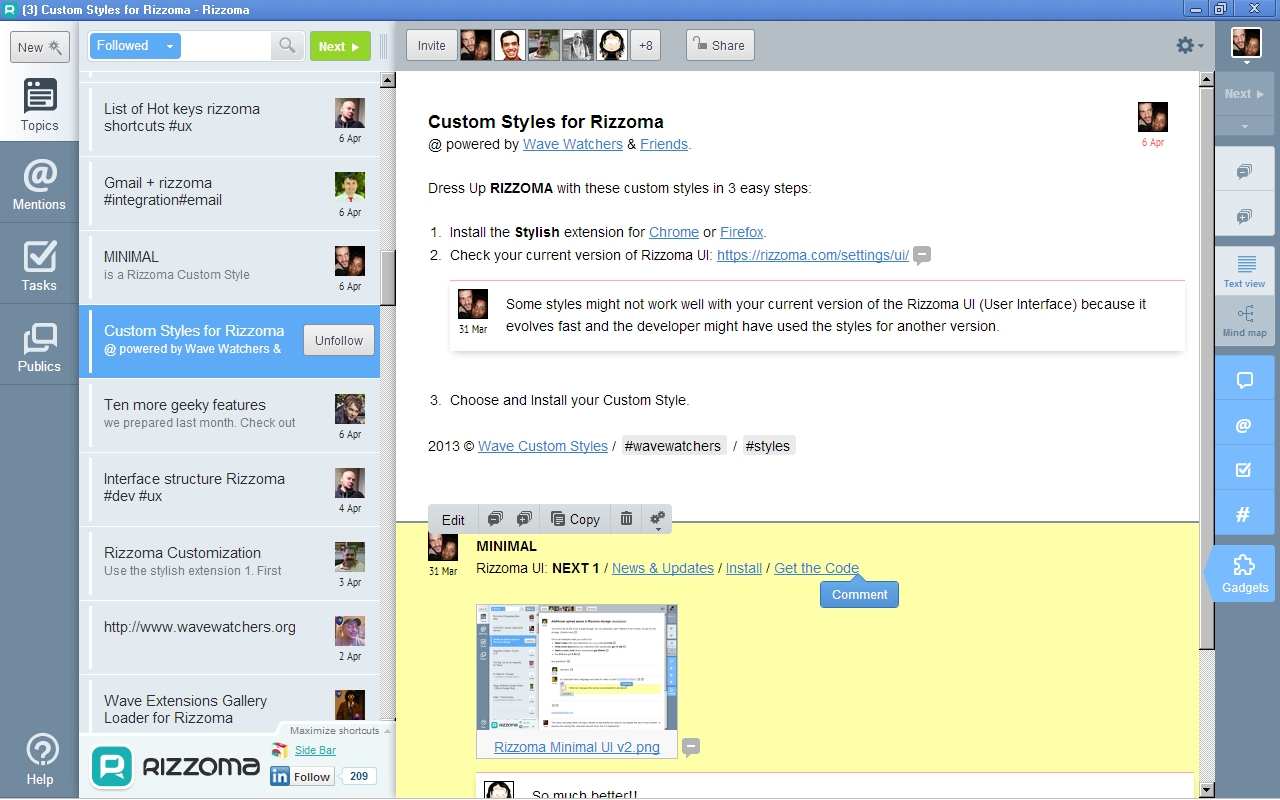
Task: Open the Side Bar link
Action: (x=315, y=750)
